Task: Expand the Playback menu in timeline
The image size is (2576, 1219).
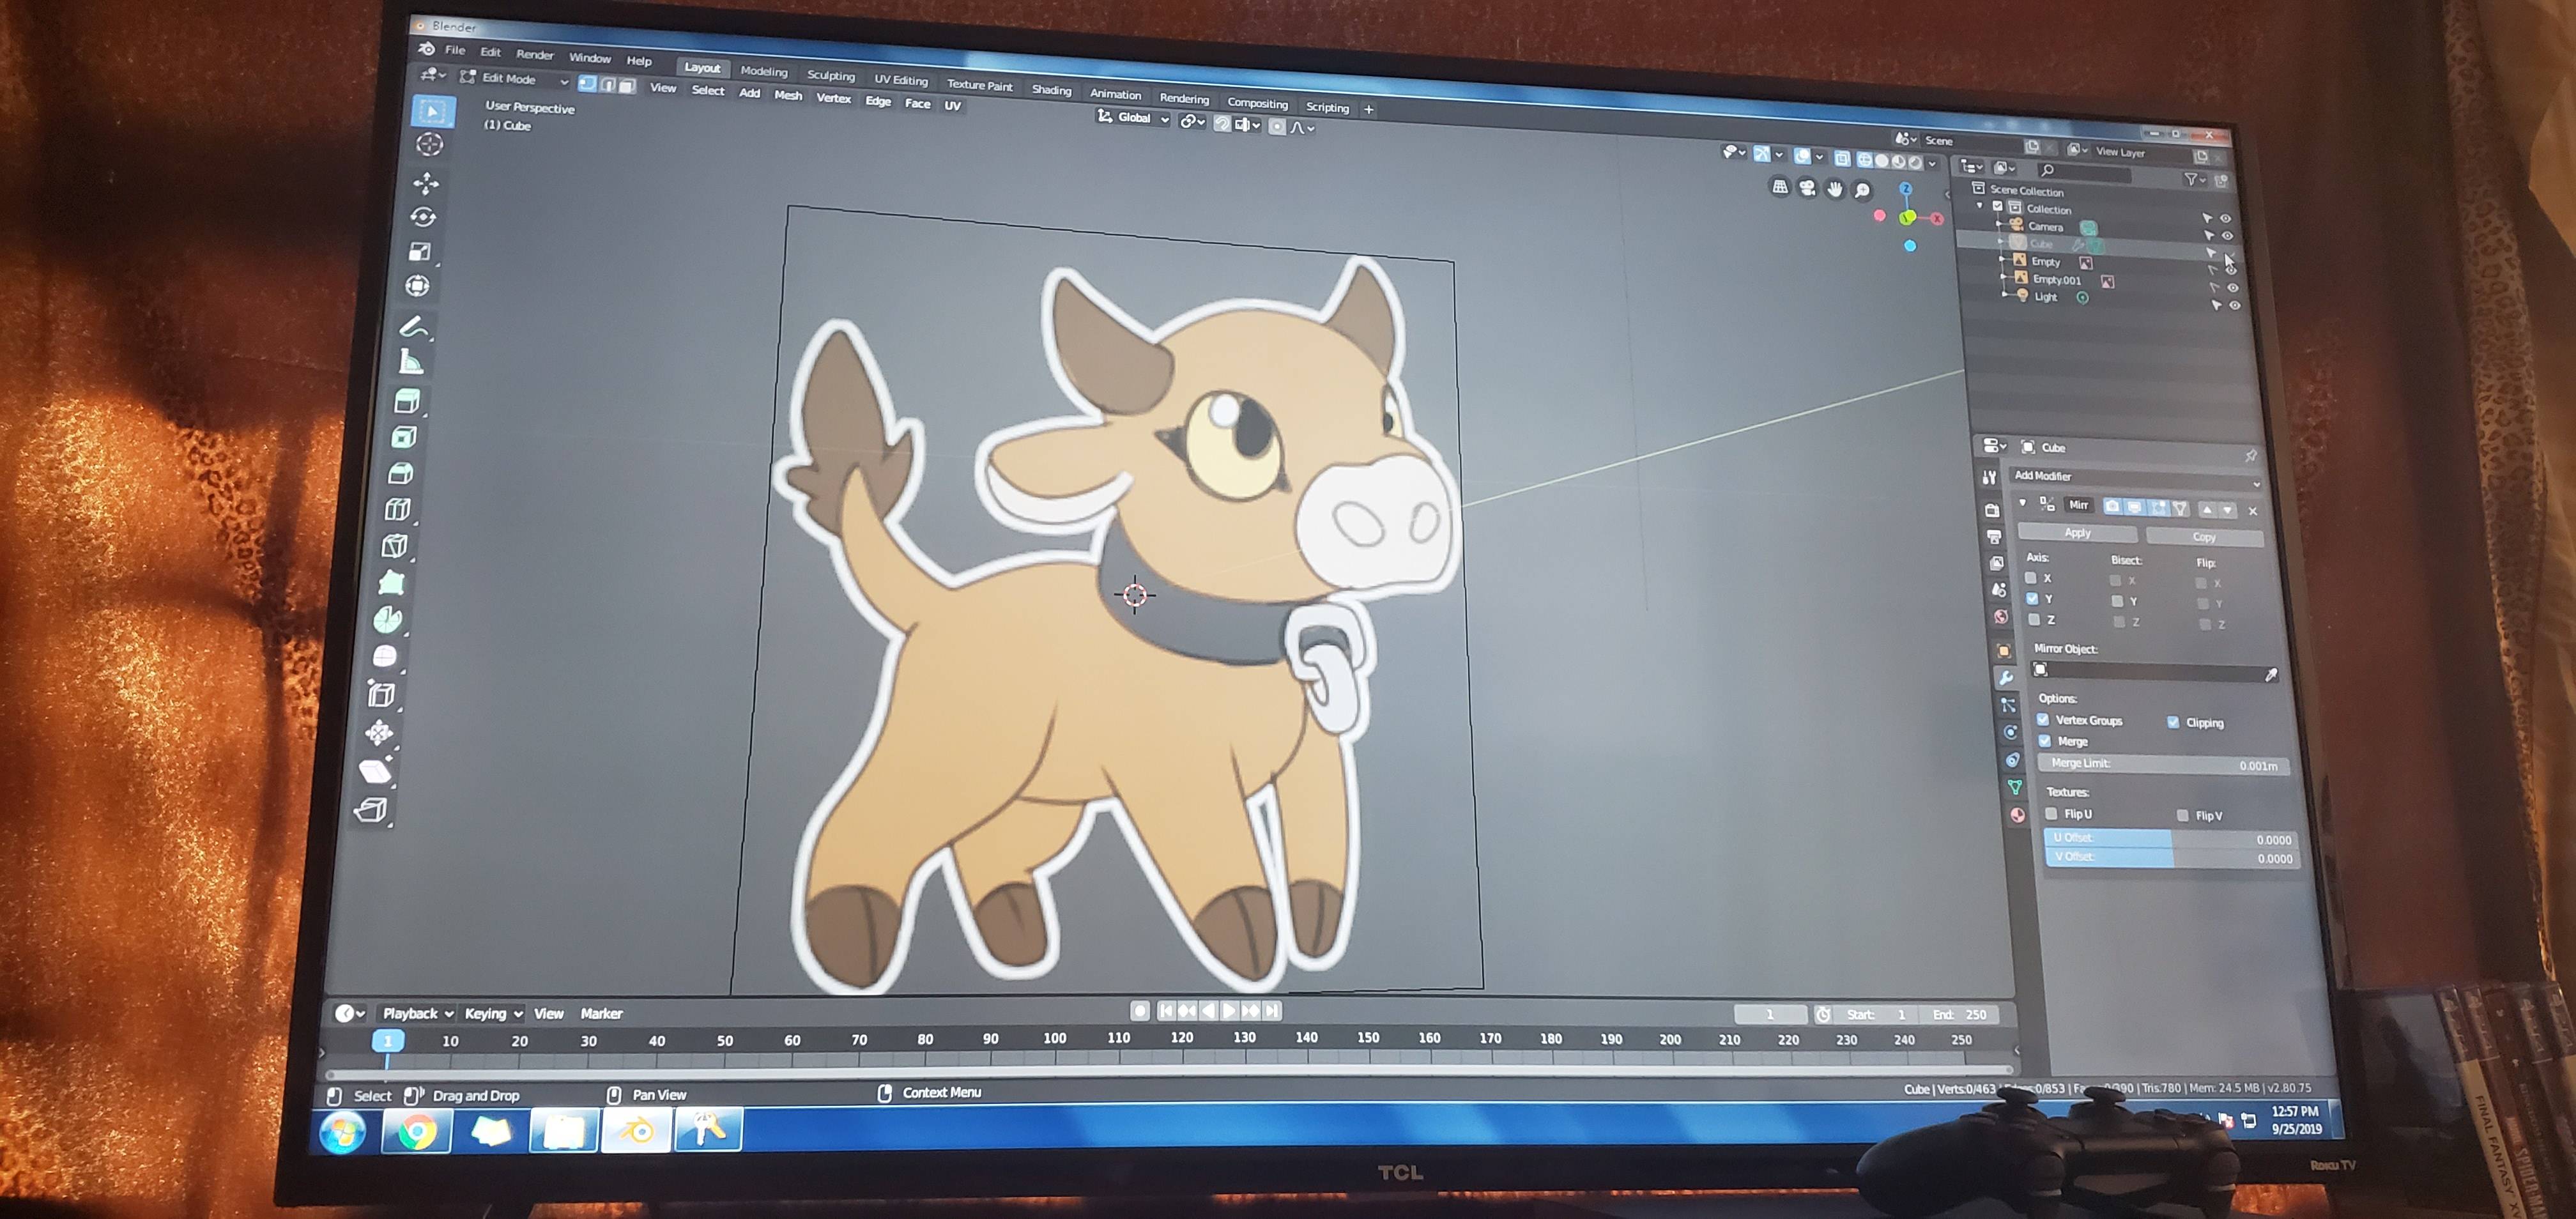Action: [417, 1013]
